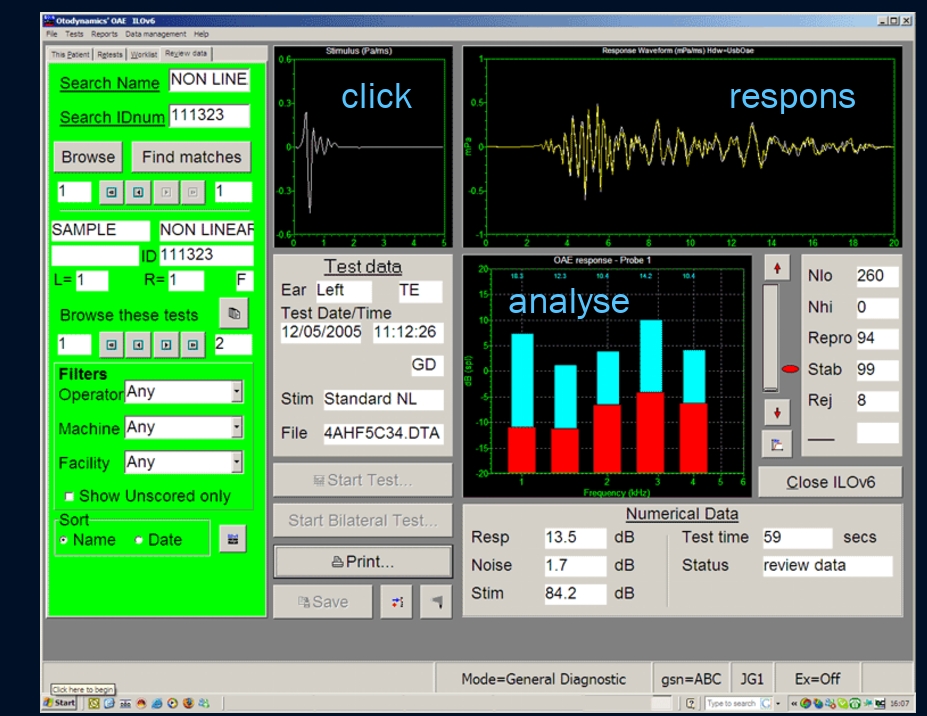Click the Find matches button
Image resolution: width=927 pixels, height=716 pixels.
[192, 157]
